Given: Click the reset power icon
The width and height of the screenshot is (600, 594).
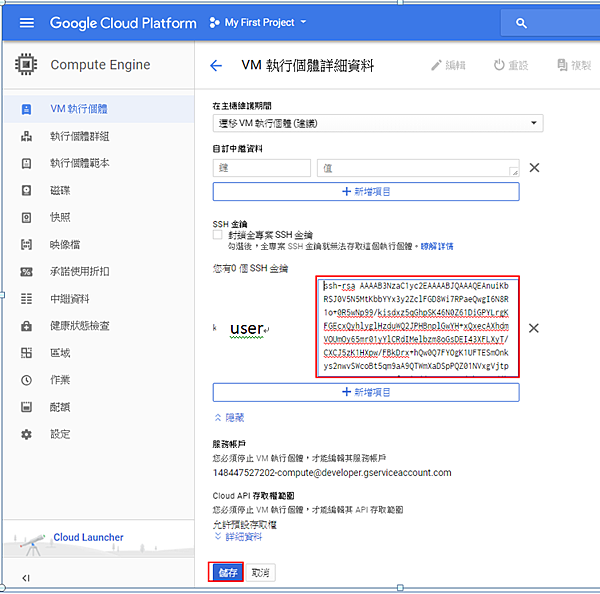Looking at the screenshot, I should point(499,65).
